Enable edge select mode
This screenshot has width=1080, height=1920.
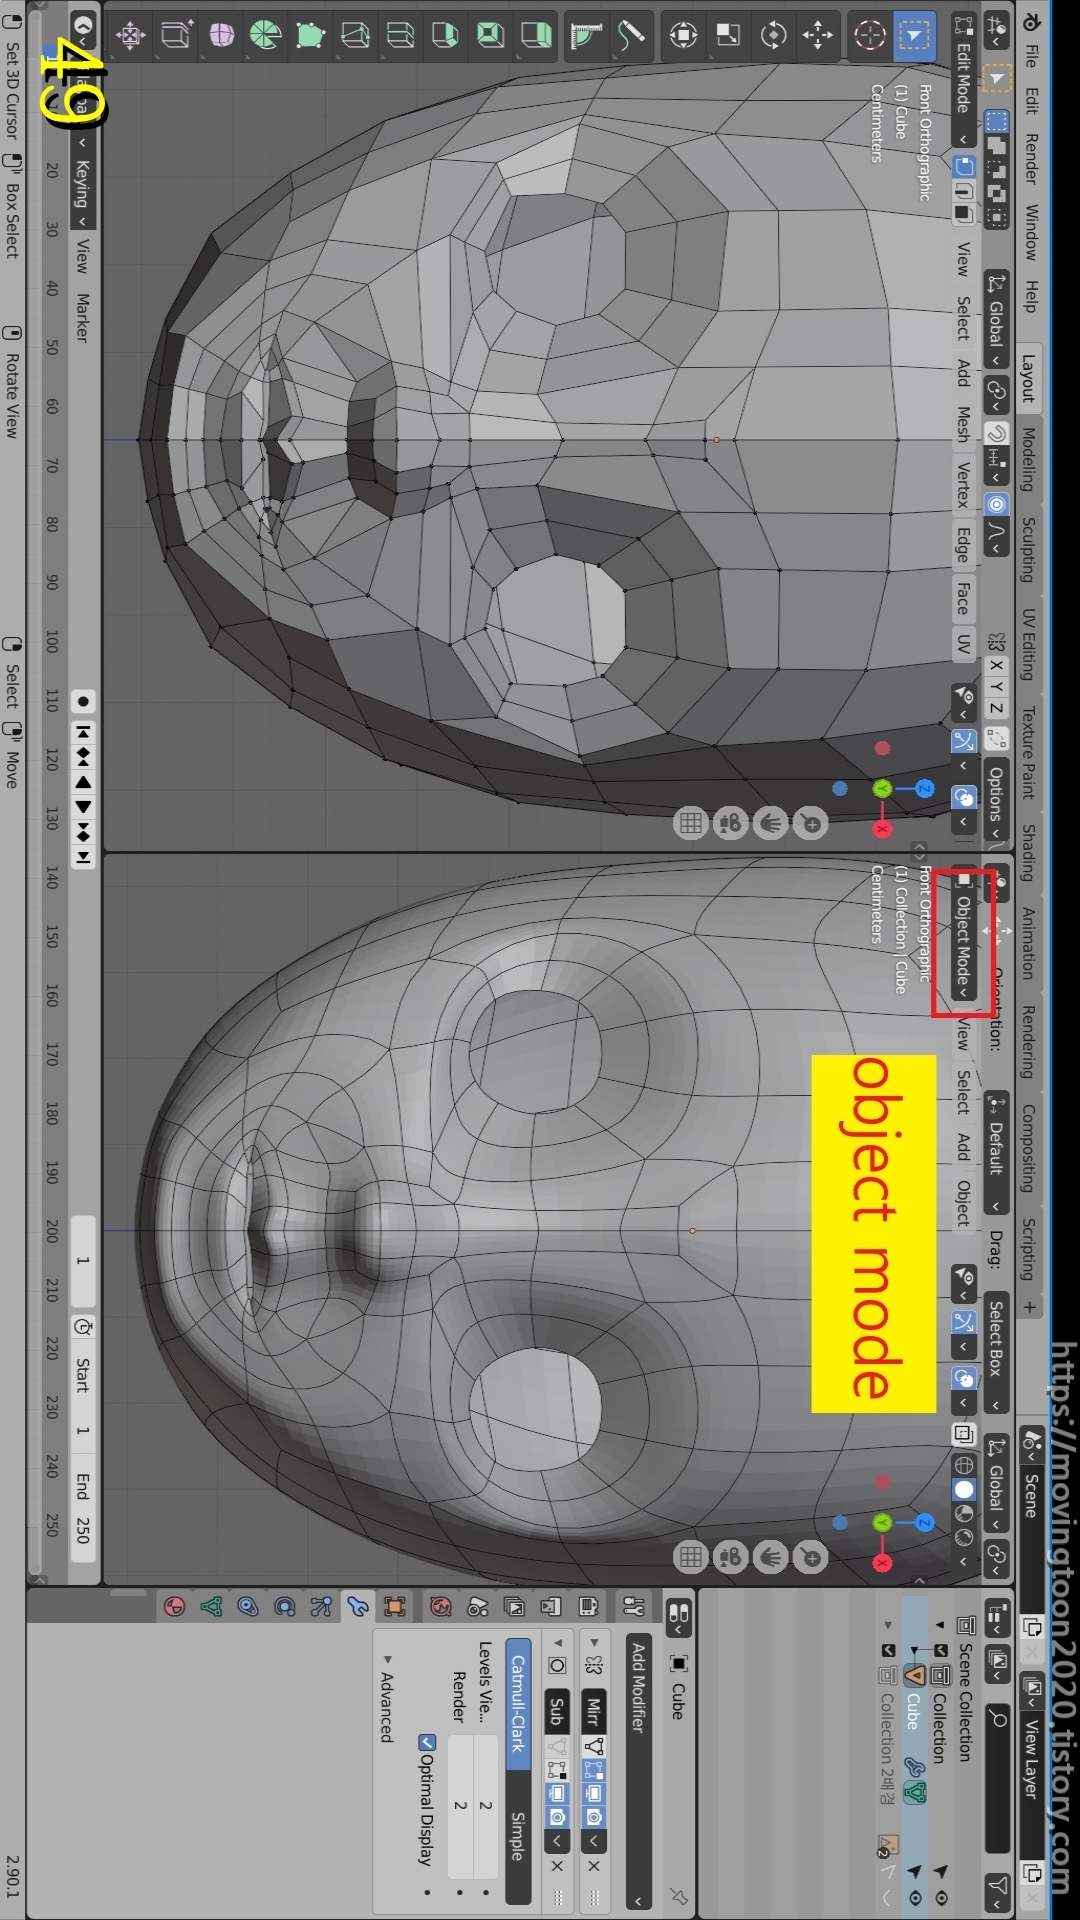coord(964,190)
